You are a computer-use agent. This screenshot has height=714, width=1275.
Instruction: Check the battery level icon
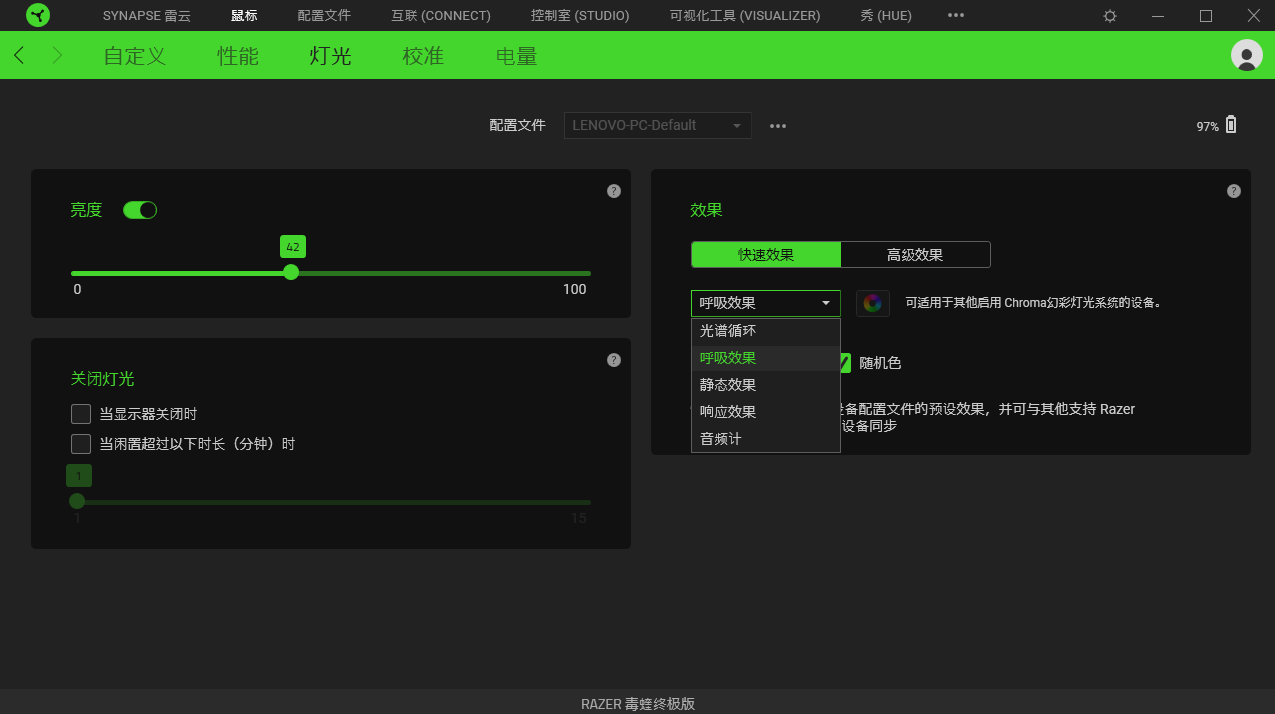[1231, 125]
